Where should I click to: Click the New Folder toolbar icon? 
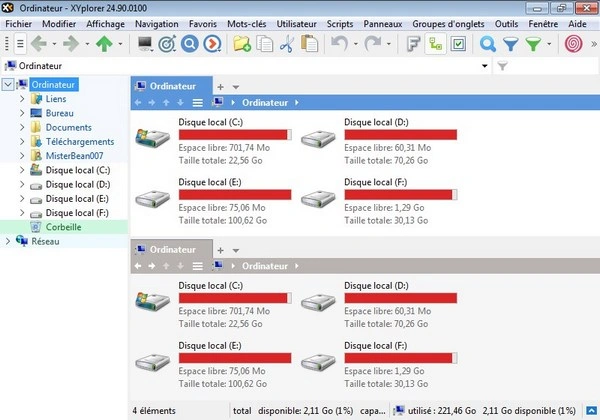(241, 43)
